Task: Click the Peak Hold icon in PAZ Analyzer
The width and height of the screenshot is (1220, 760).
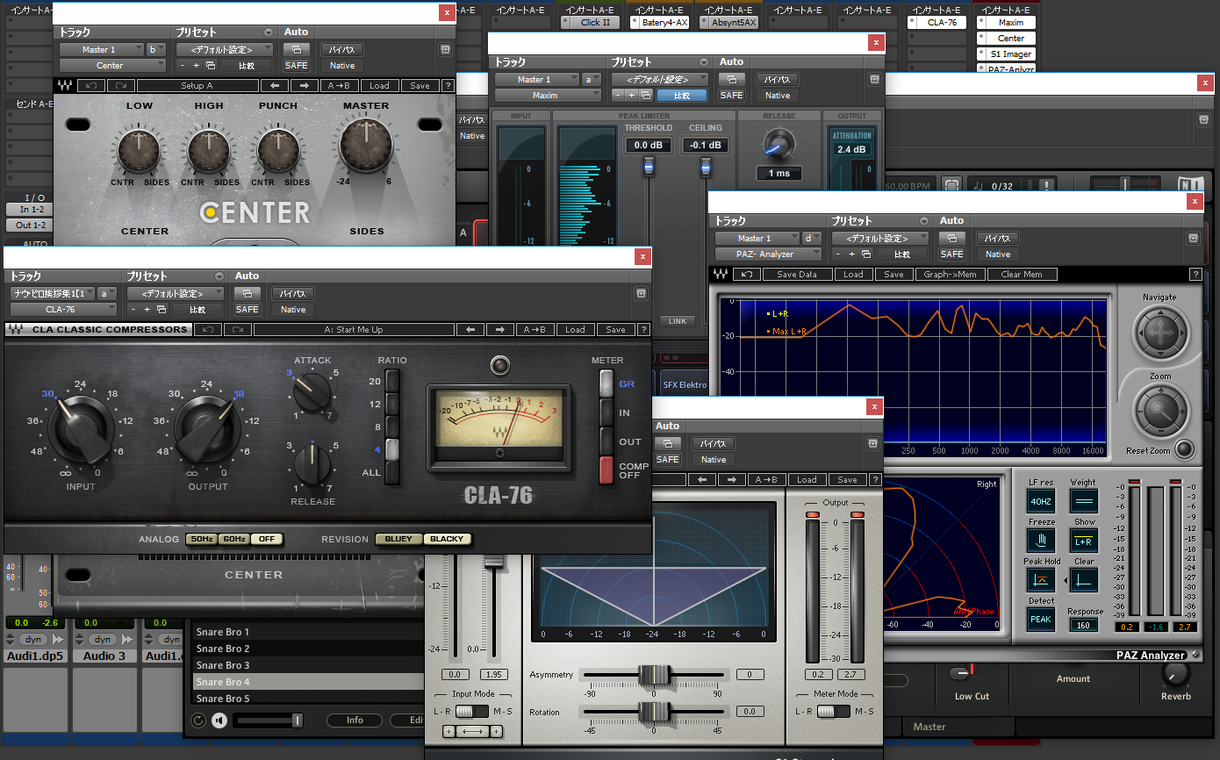Action: coord(1041,580)
